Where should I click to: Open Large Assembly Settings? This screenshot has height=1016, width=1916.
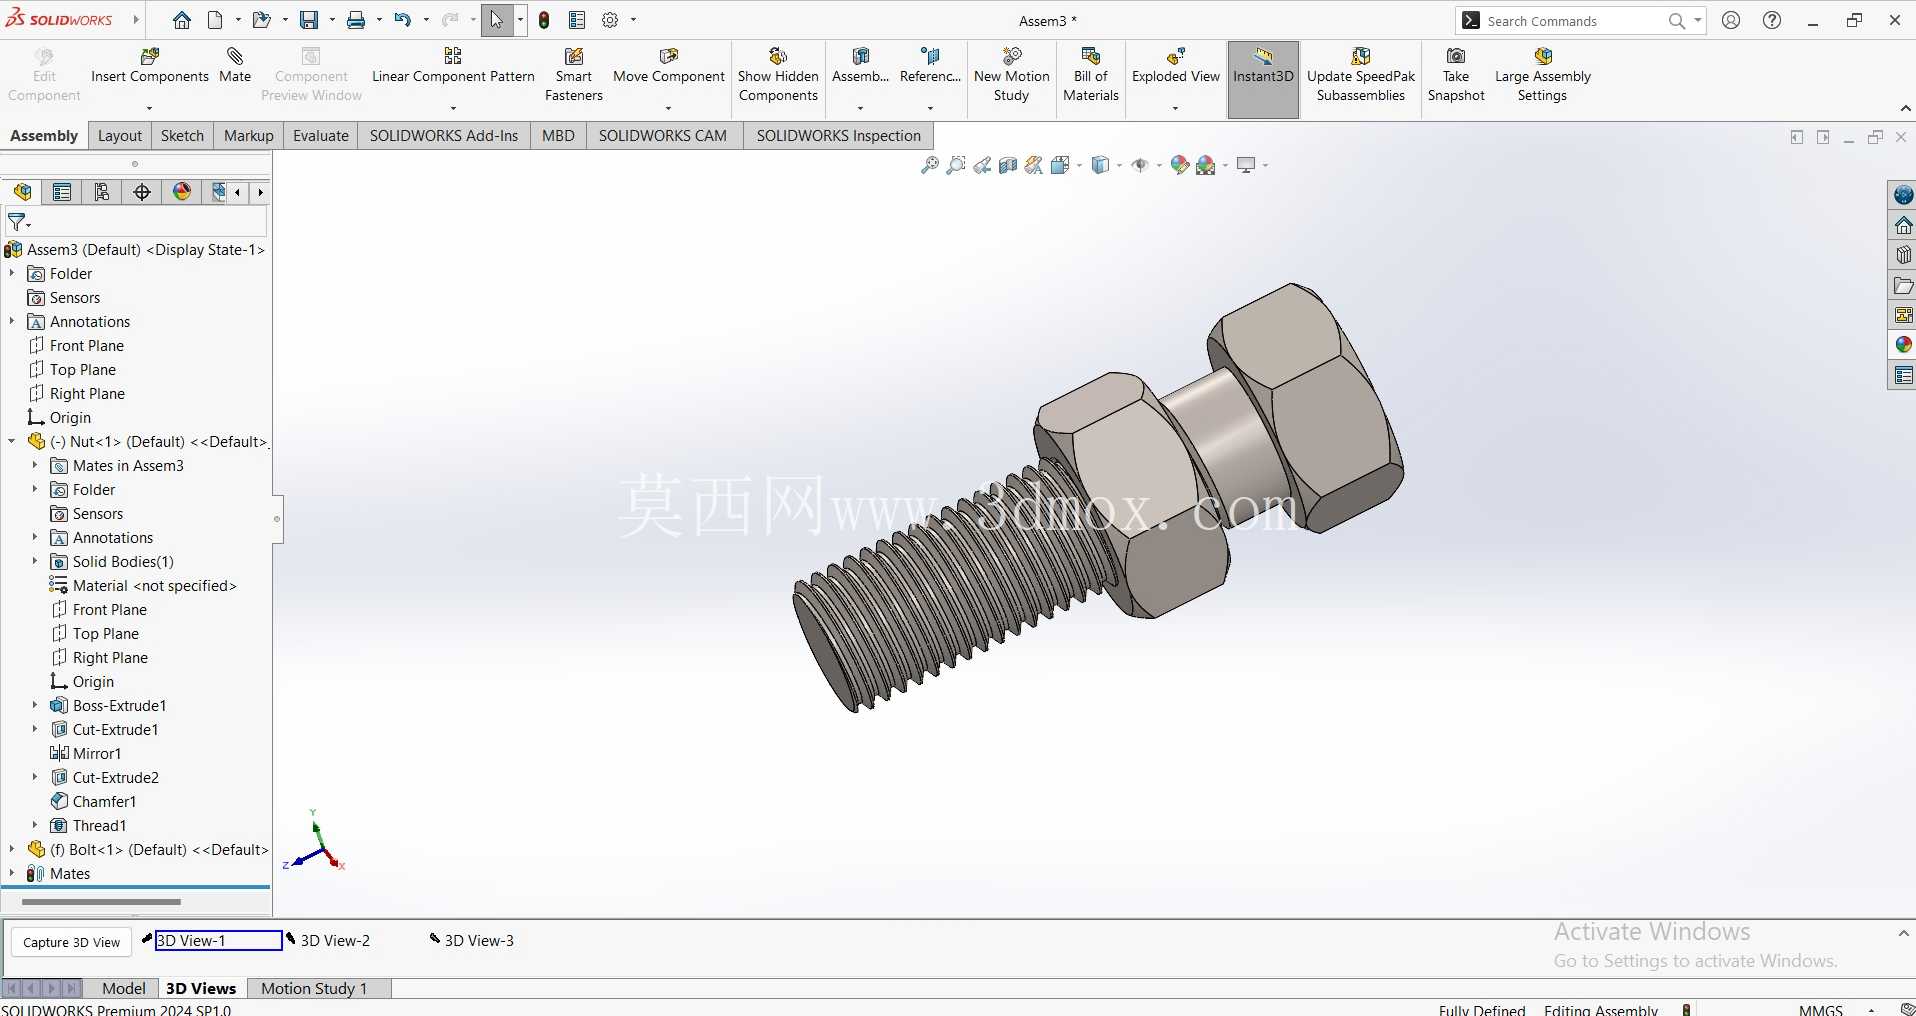click(1542, 75)
